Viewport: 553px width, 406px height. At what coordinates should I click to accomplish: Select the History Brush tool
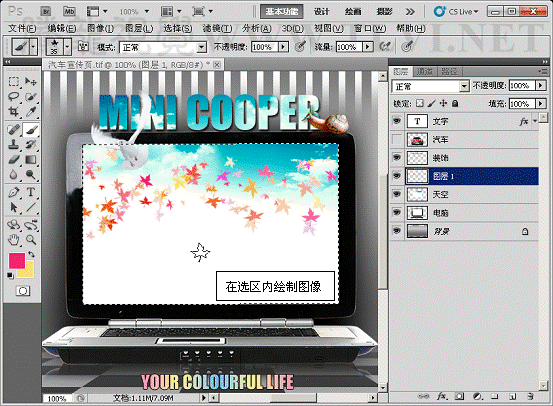pyautogui.click(x=31, y=144)
